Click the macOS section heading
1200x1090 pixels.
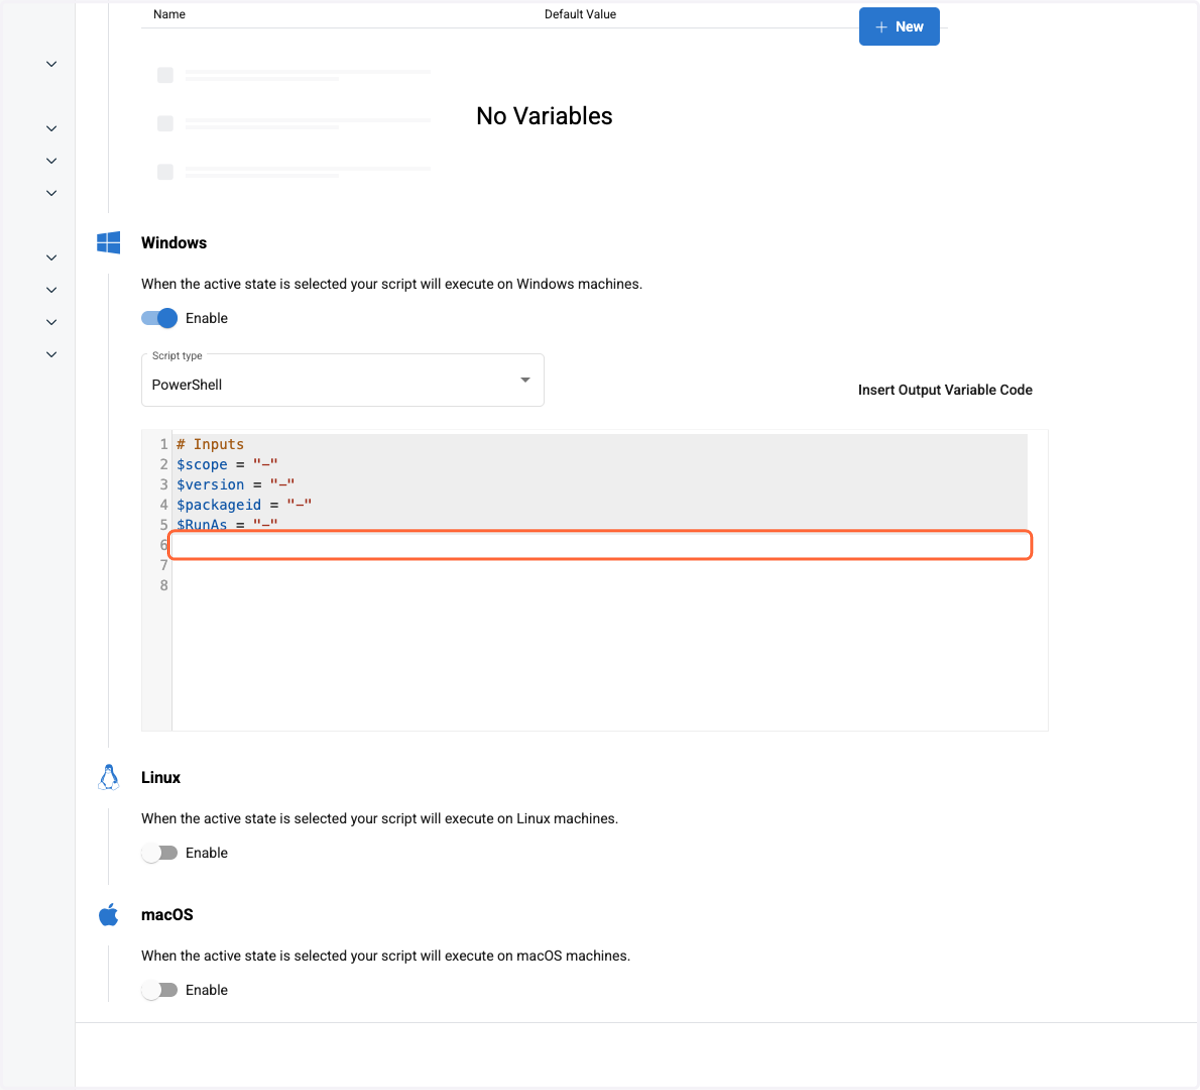[x=167, y=914]
